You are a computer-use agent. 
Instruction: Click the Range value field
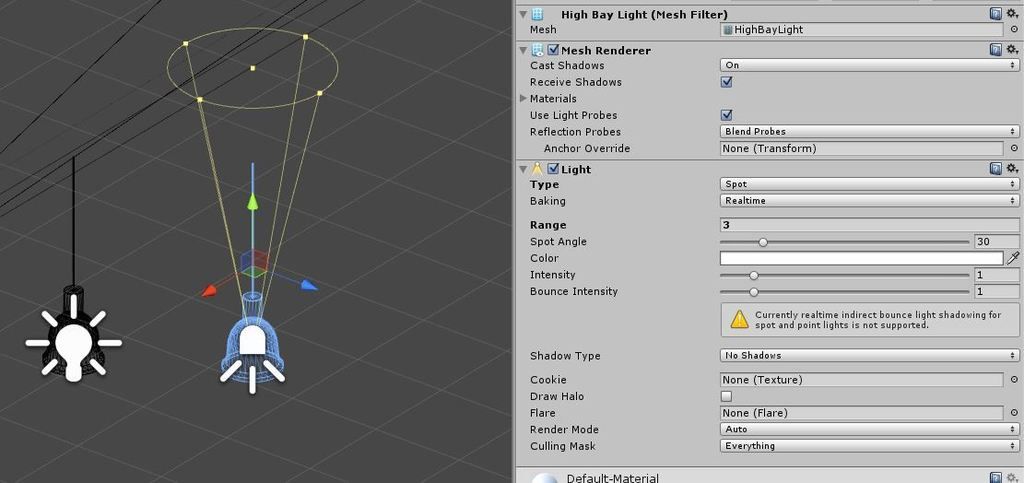click(869, 225)
